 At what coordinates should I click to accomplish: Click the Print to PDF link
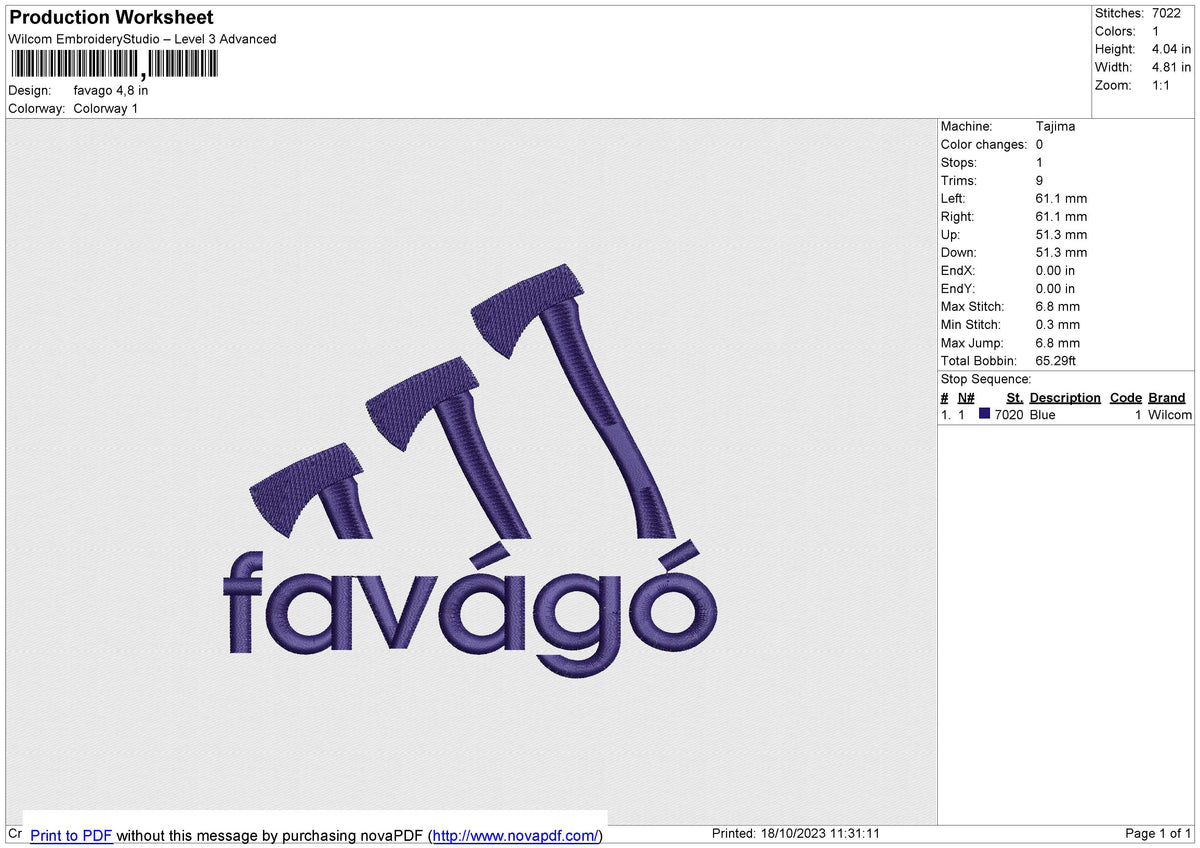point(71,835)
